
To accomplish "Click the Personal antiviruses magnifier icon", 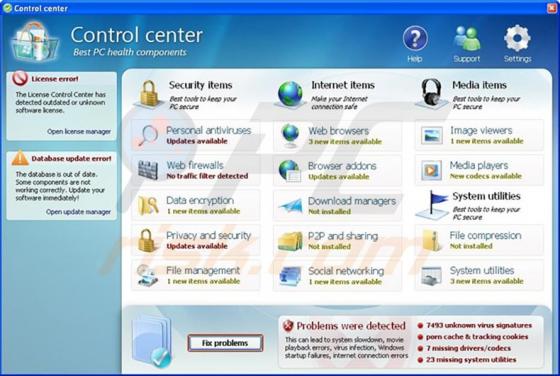I will click(x=148, y=135).
